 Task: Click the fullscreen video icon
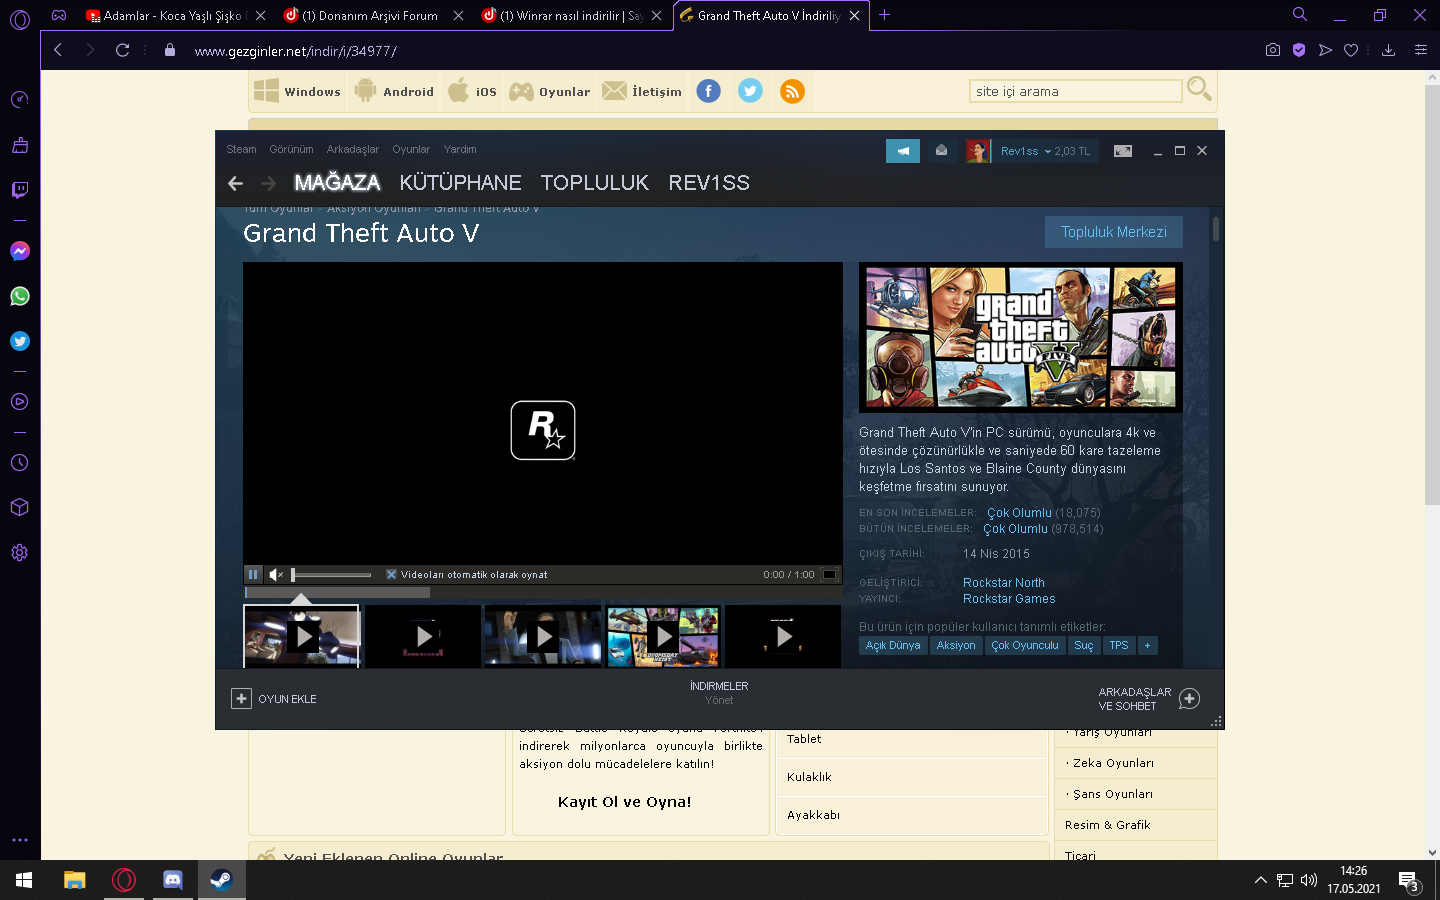click(x=829, y=575)
